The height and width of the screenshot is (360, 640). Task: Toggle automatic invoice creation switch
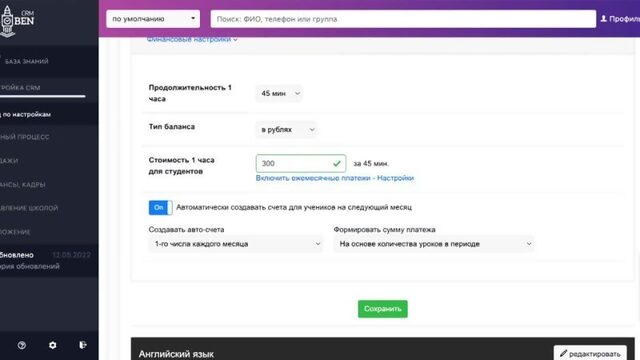160,207
